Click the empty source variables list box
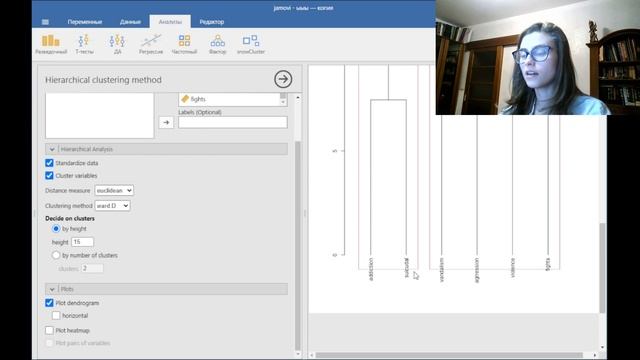The width and height of the screenshot is (640, 360). point(100,116)
